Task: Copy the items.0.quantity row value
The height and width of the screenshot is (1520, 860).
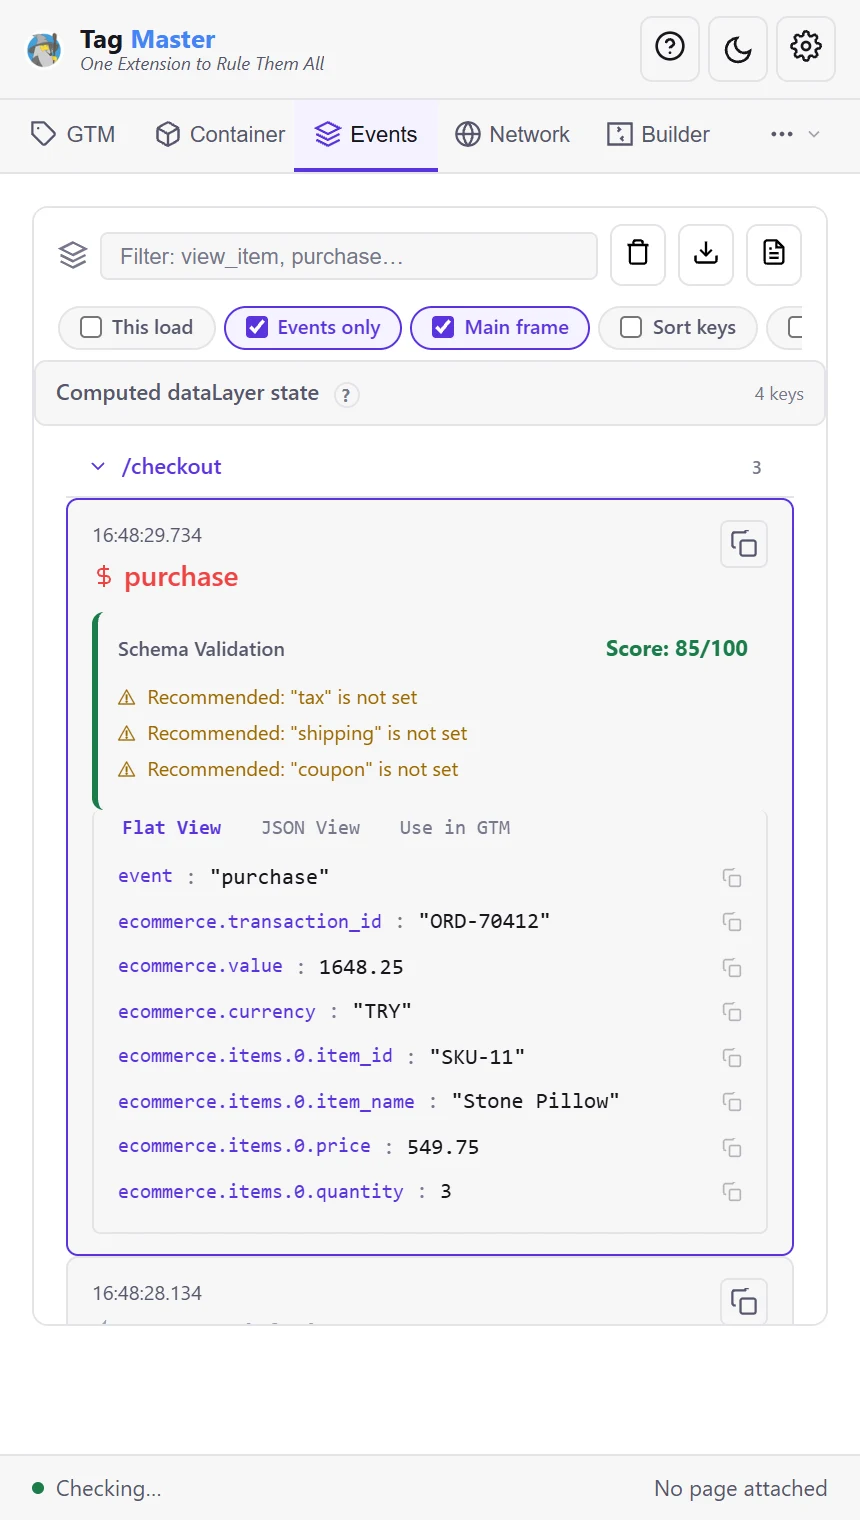Action: 732,1192
